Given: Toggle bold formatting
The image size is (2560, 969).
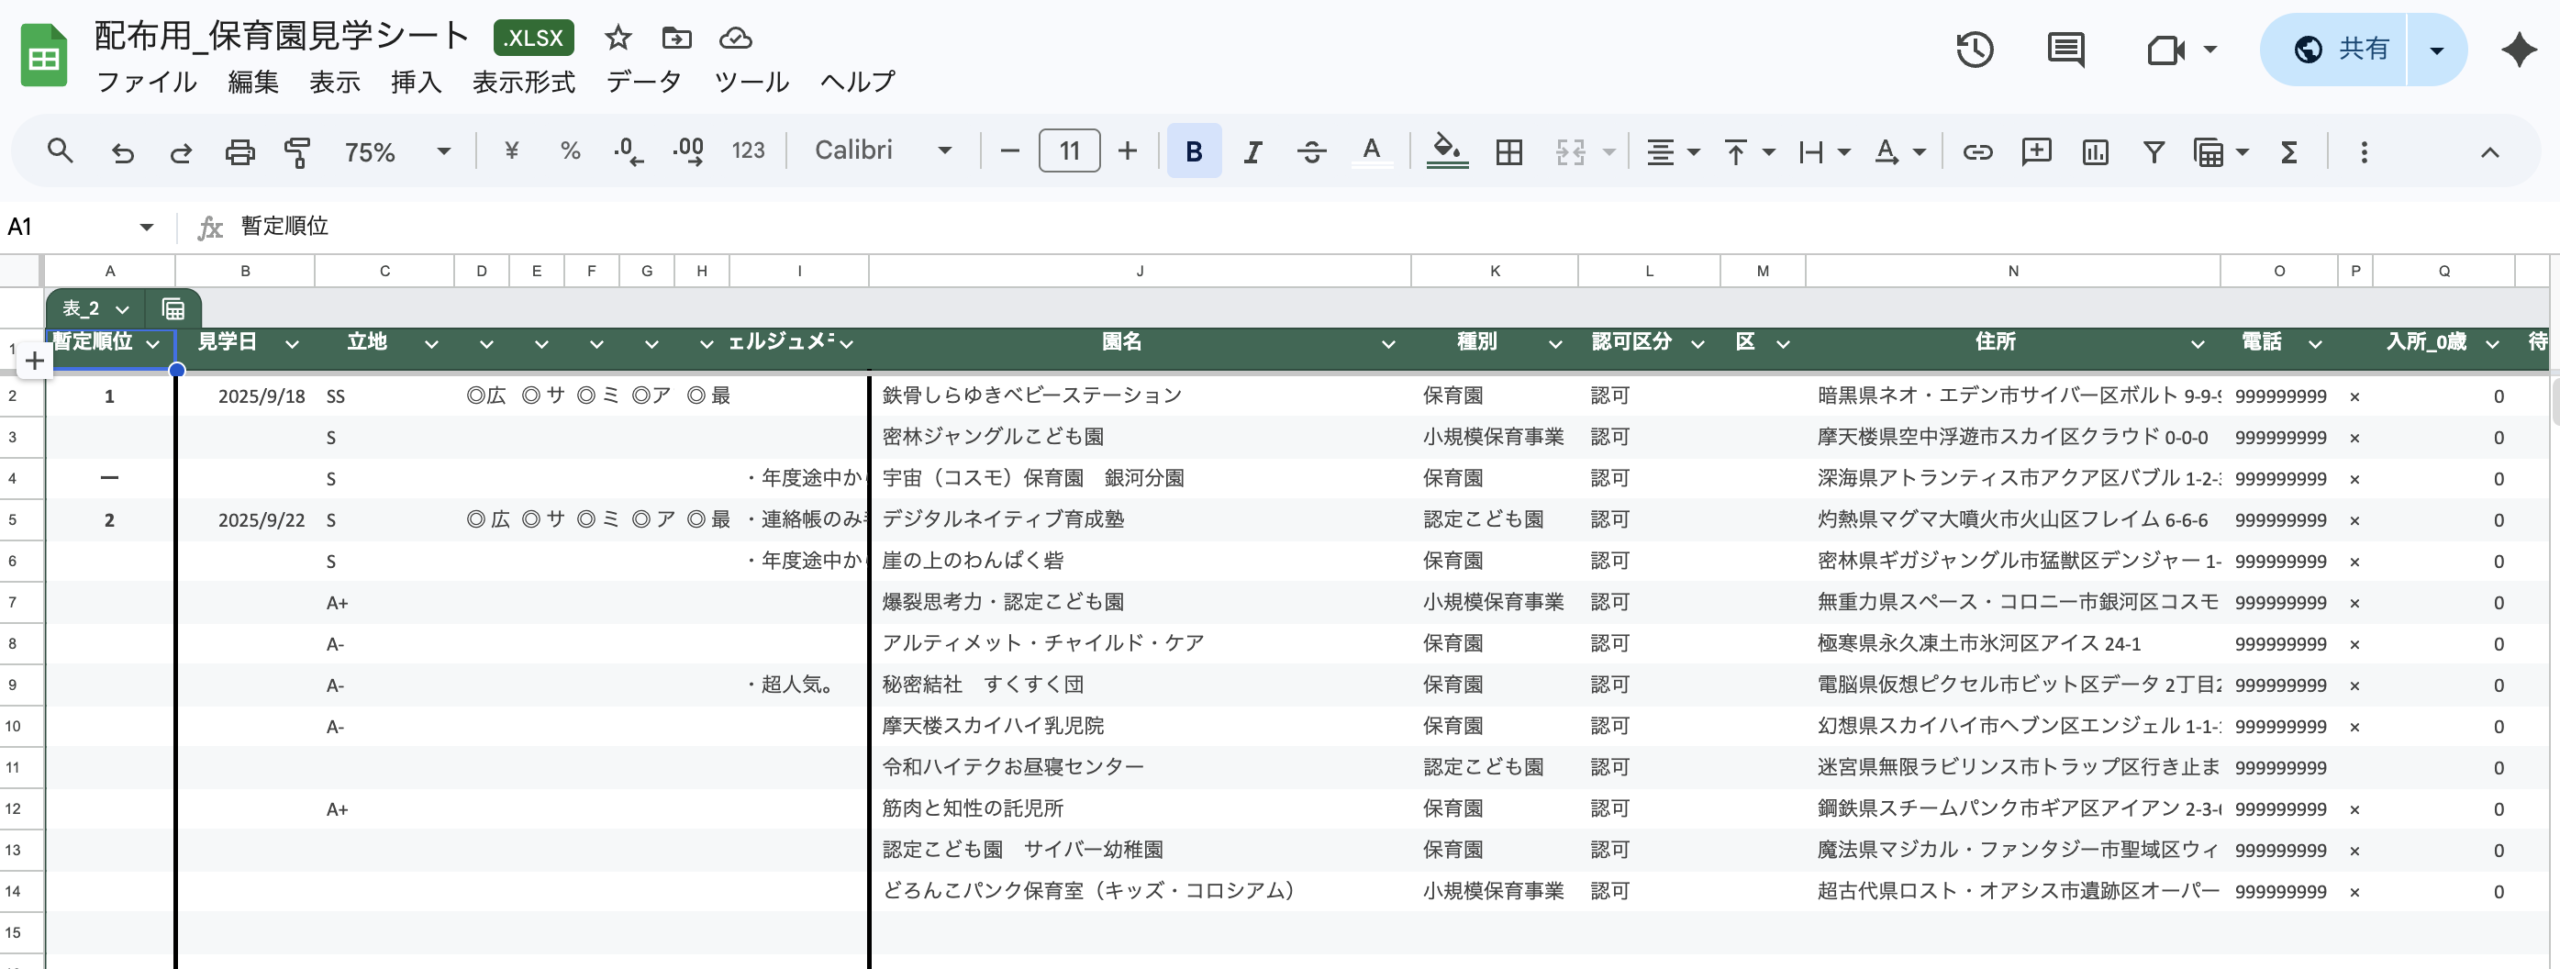Looking at the screenshot, I should [x=1193, y=151].
